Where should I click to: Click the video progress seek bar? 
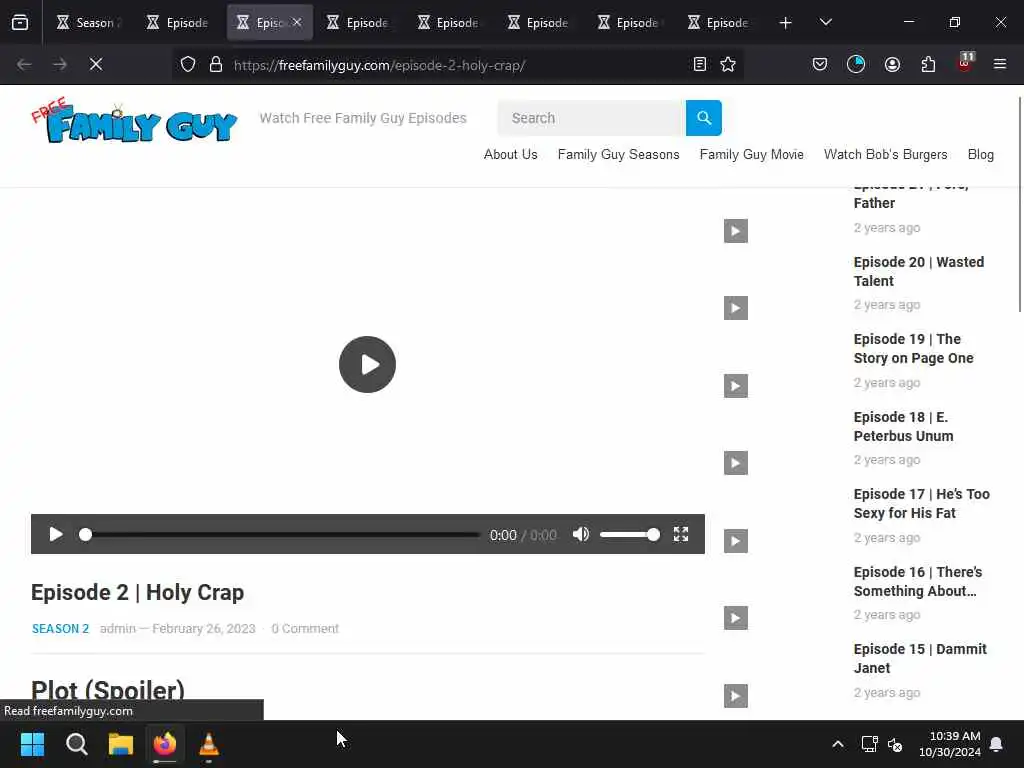click(x=282, y=535)
